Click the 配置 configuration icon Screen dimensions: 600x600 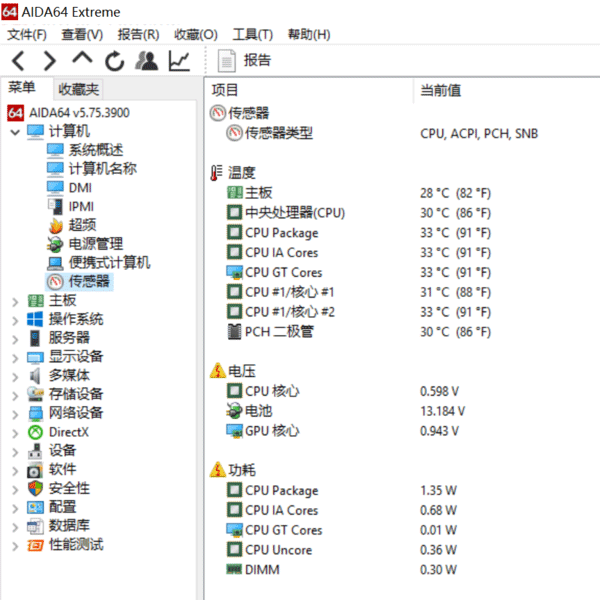click(x=36, y=507)
